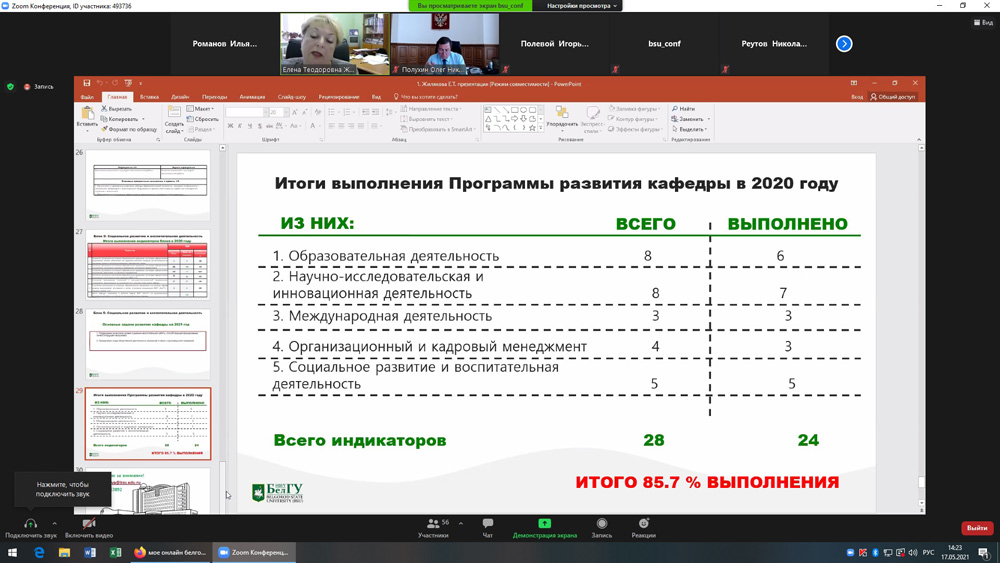Toggle underline Ч formatting
This screenshot has width=1000, height=563.
click(x=249, y=126)
